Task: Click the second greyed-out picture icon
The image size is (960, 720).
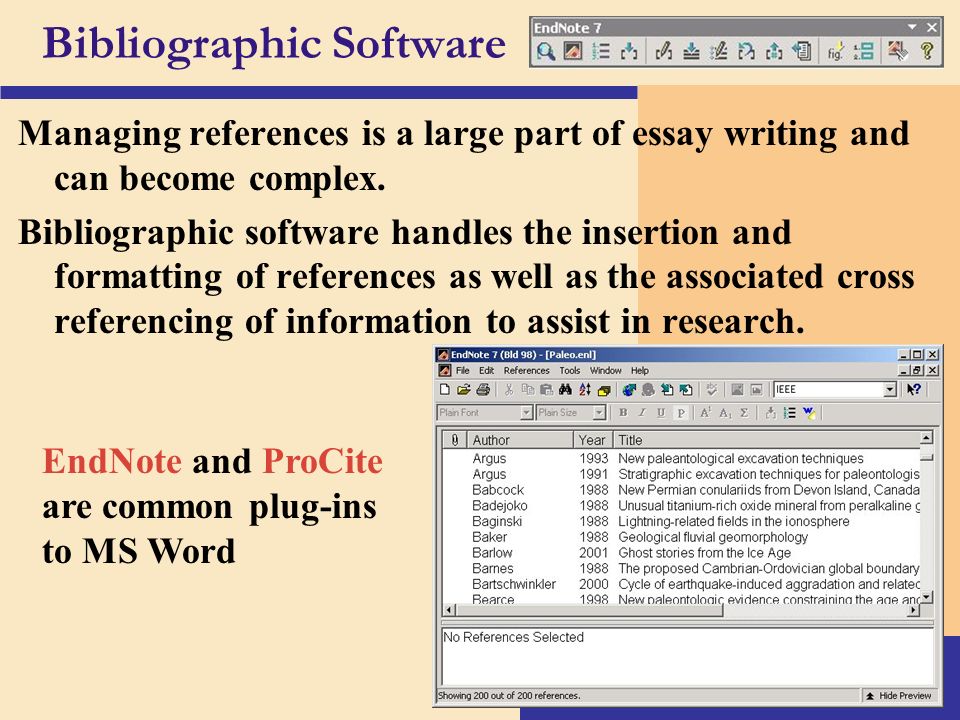Action: tap(756, 389)
